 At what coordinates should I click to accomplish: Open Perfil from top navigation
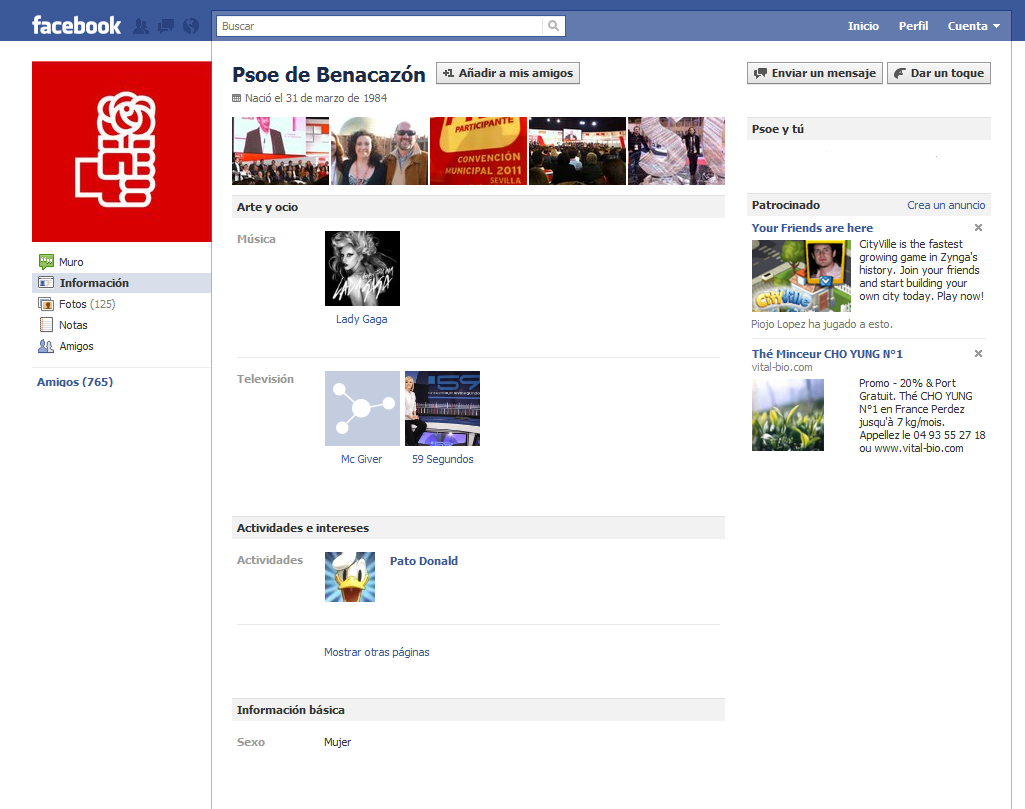[913, 26]
